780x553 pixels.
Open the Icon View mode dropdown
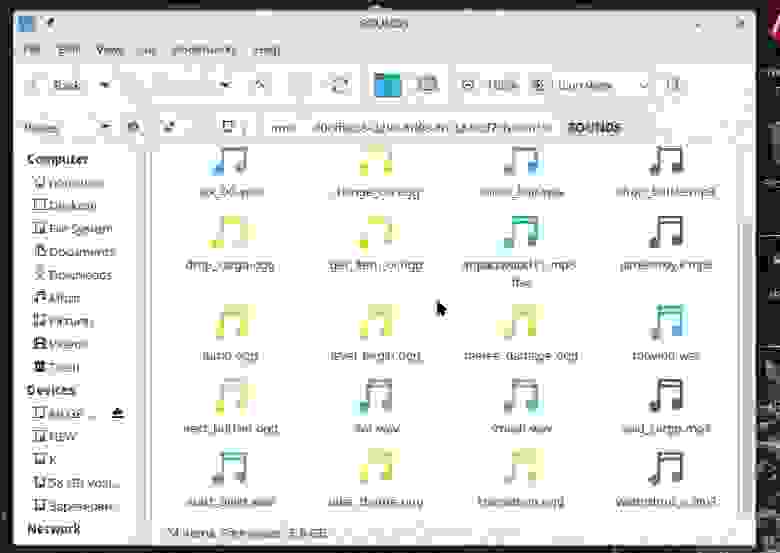603,85
